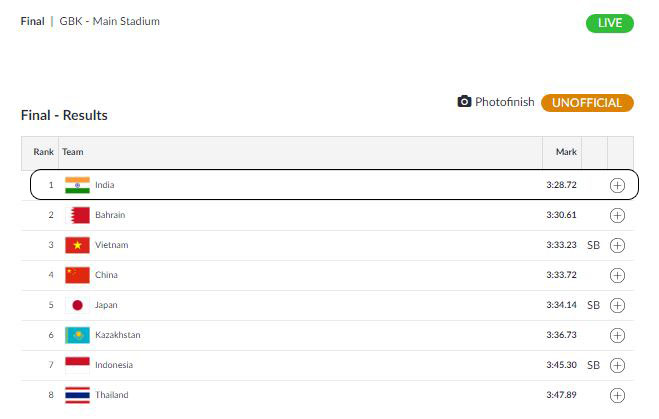The height and width of the screenshot is (419, 659).
Task: Click Kazakhstan's flag icon
Action: (x=77, y=335)
